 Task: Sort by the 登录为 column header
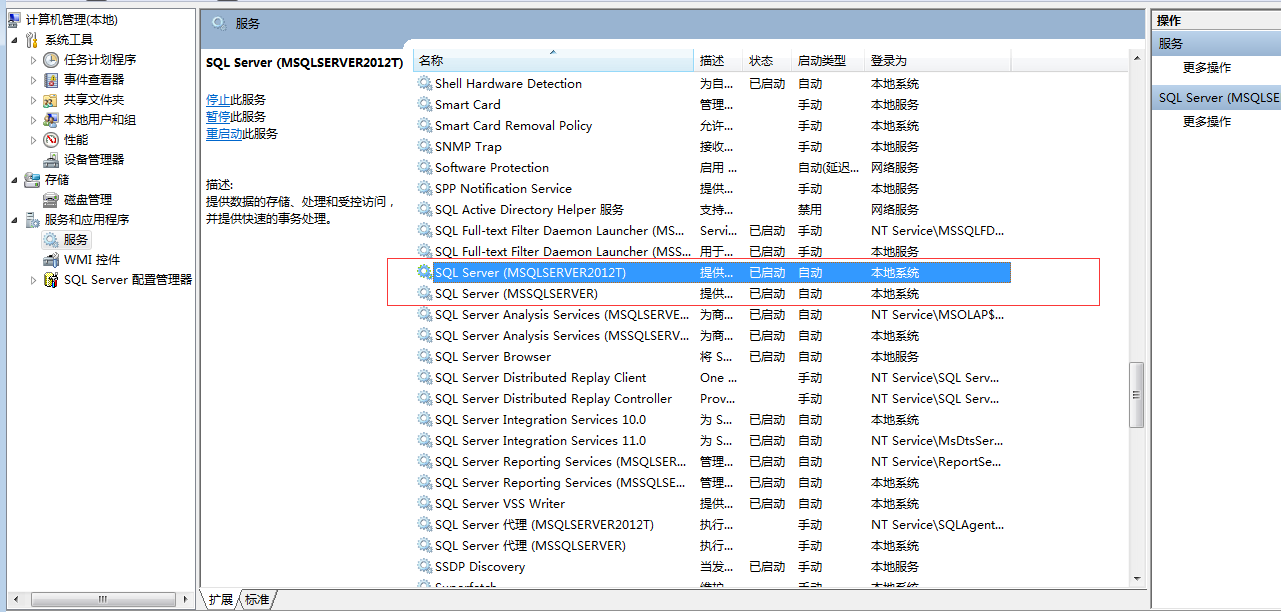(937, 61)
